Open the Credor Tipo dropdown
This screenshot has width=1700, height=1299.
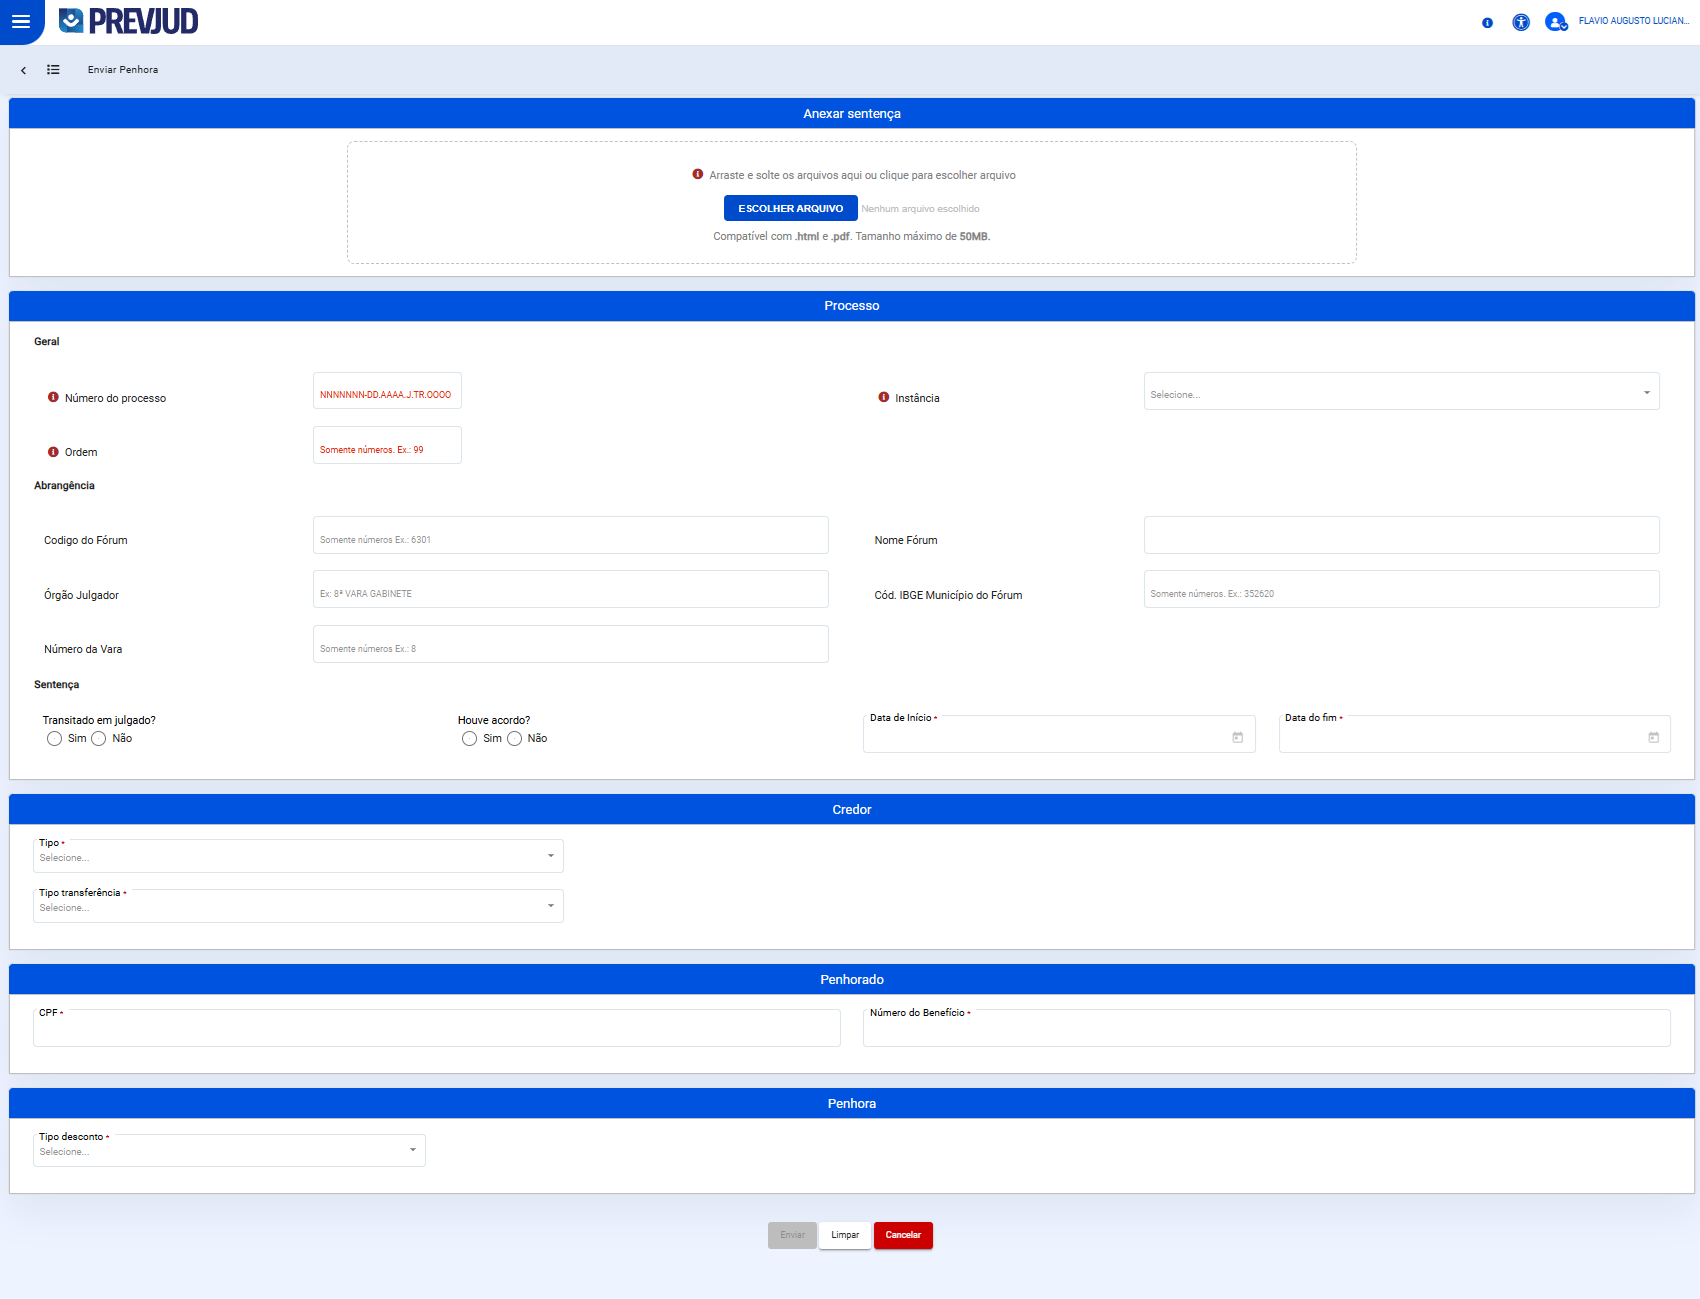pyautogui.click(x=298, y=856)
